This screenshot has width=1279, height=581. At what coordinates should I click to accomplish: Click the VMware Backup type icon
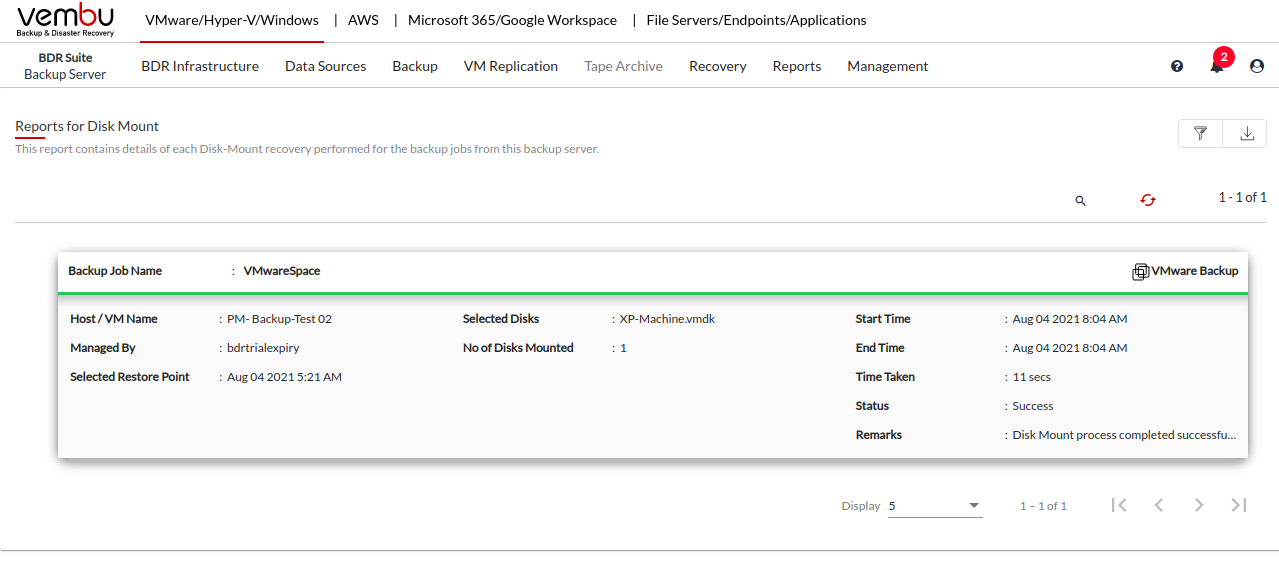(1140, 271)
